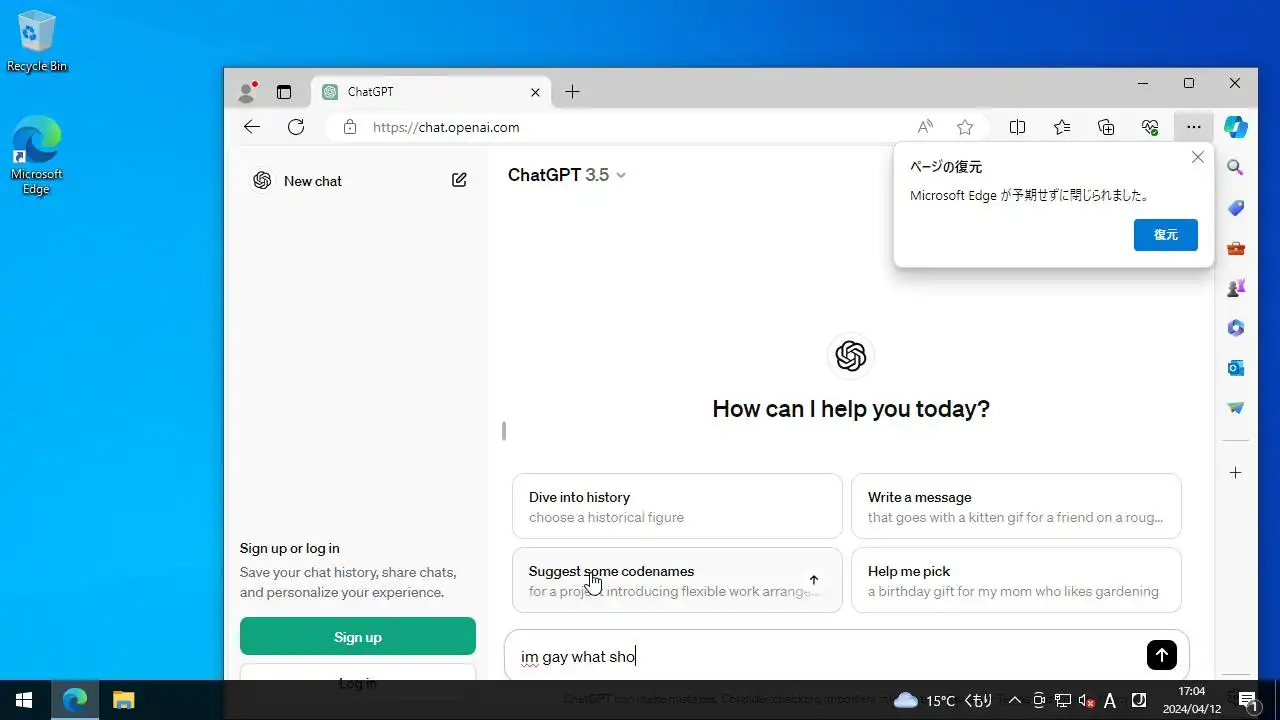Open the Edge profile icon
The height and width of the screenshot is (720, 1280).
coord(246,92)
